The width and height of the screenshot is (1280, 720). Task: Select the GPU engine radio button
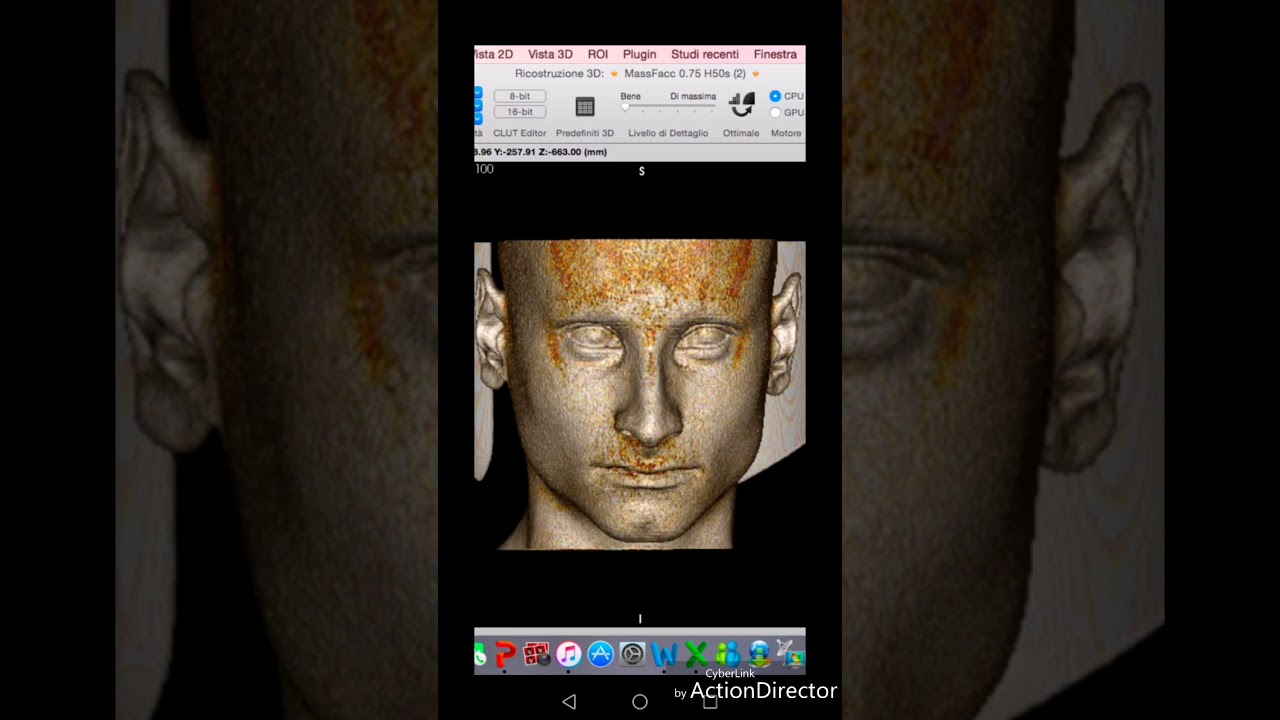click(775, 112)
